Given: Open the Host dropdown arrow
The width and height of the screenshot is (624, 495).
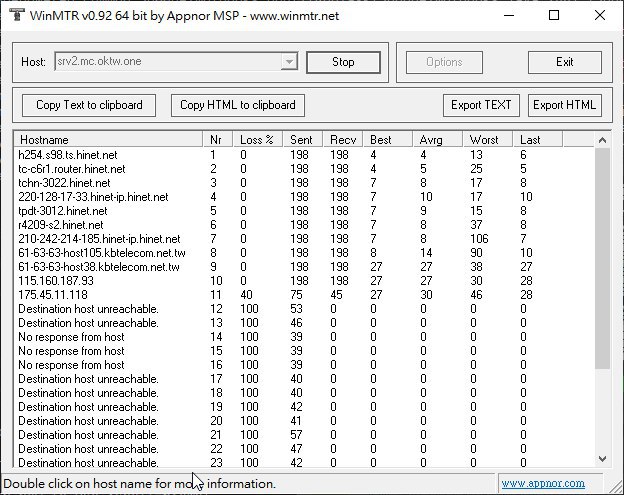Looking at the screenshot, I should coord(289,62).
